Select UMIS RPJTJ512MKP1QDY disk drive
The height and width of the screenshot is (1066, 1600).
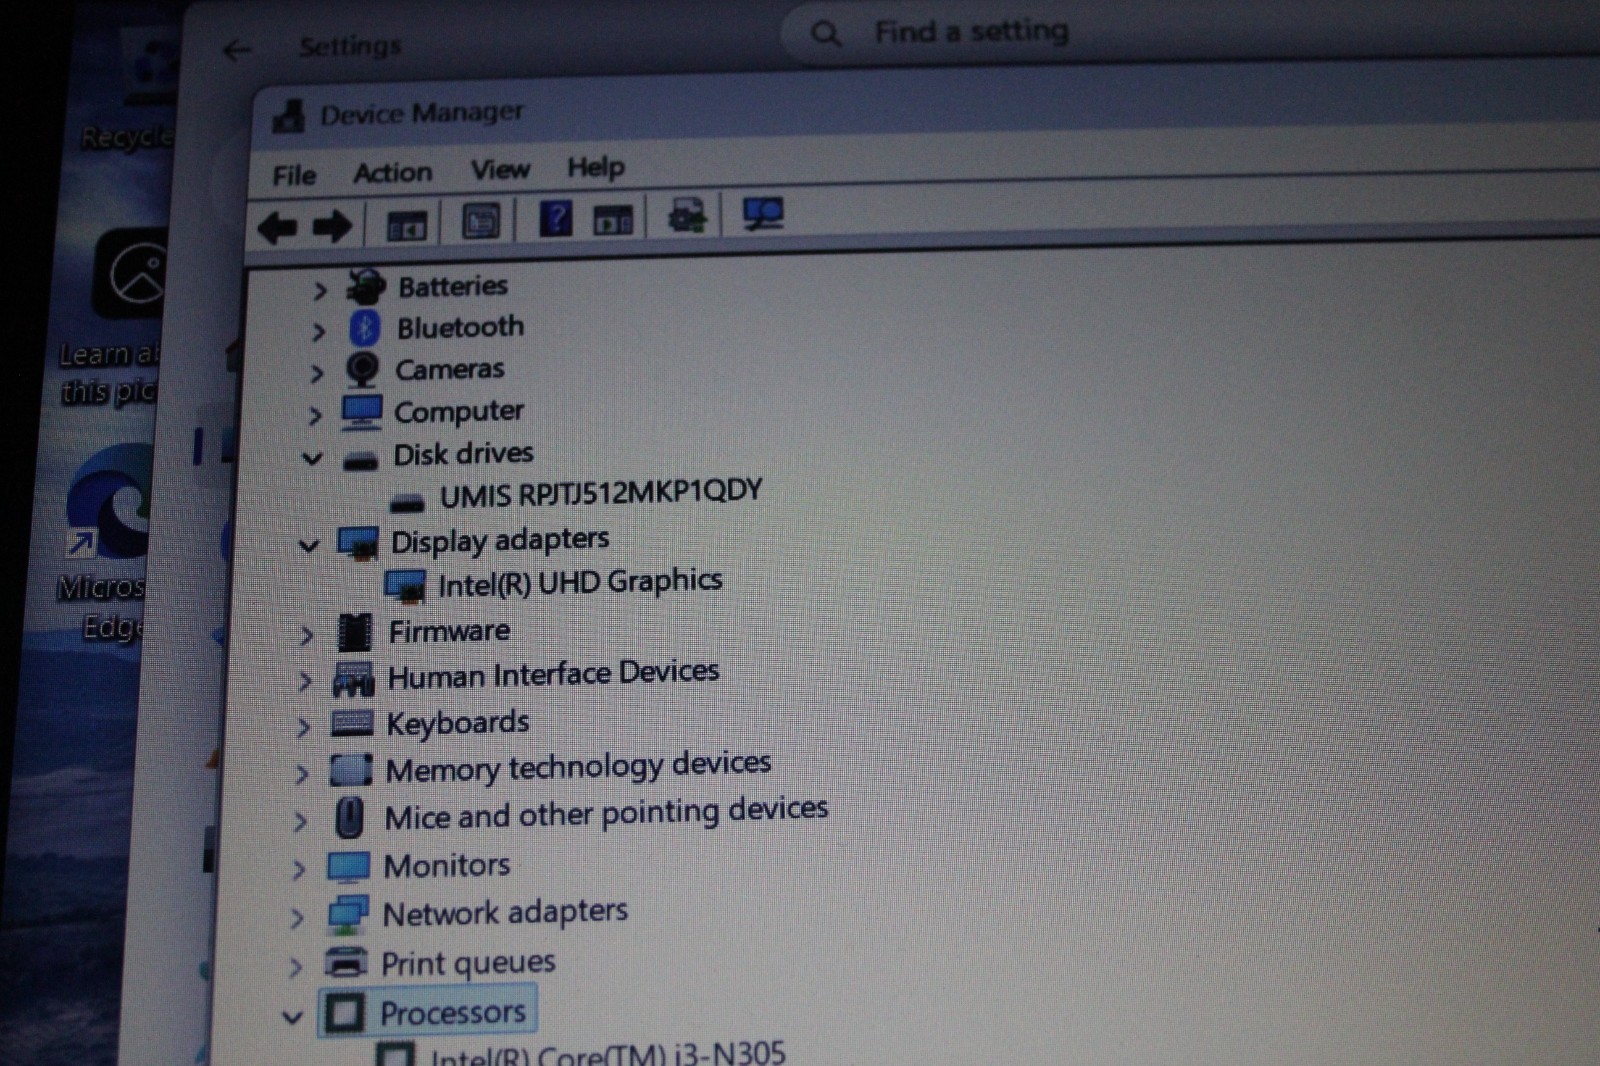[601, 493]
